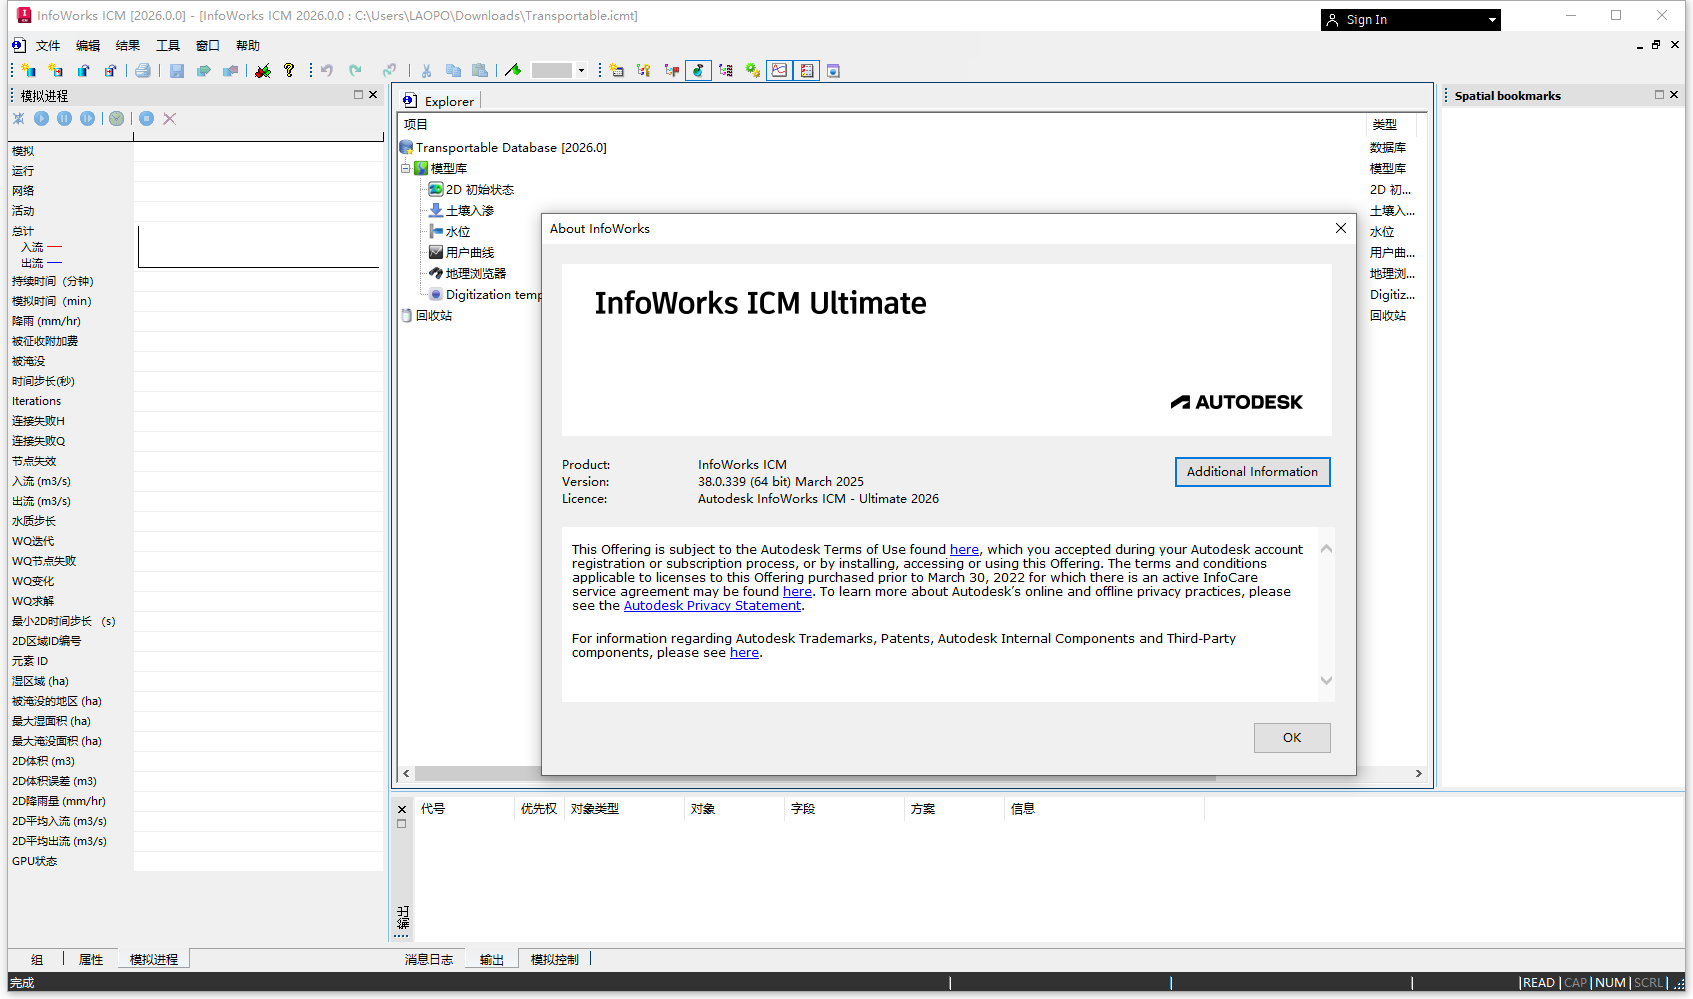Close the About InfoWorks dialog
Screen dimensions: 1693x999
click(1341, 228)
